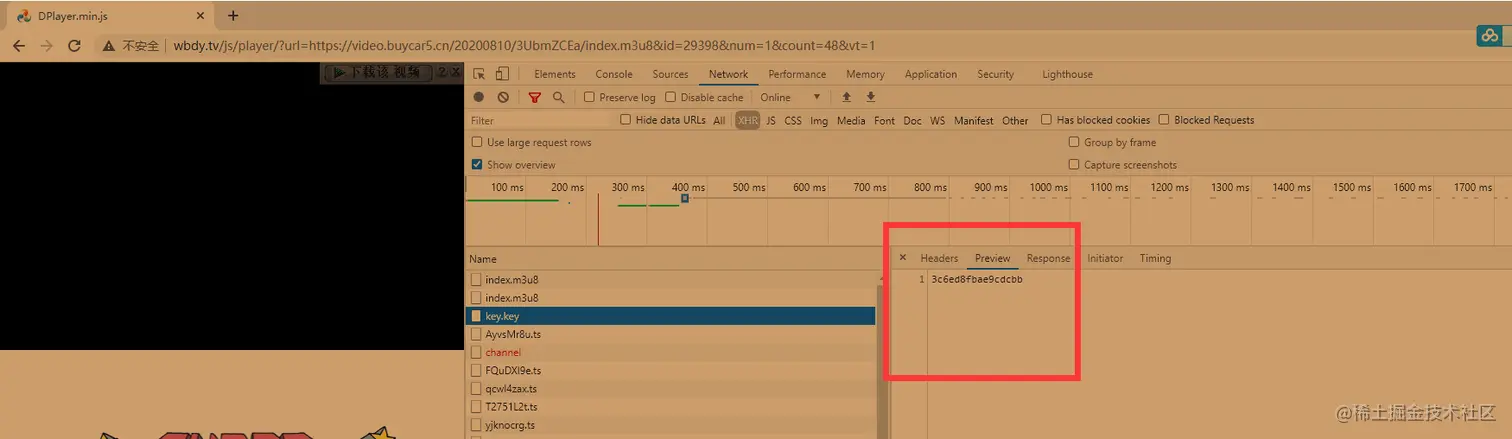Image resolution: width=1512 pixels, height=439 pixels.
Task: Select the inspect element picker icon
Action: 479,74
